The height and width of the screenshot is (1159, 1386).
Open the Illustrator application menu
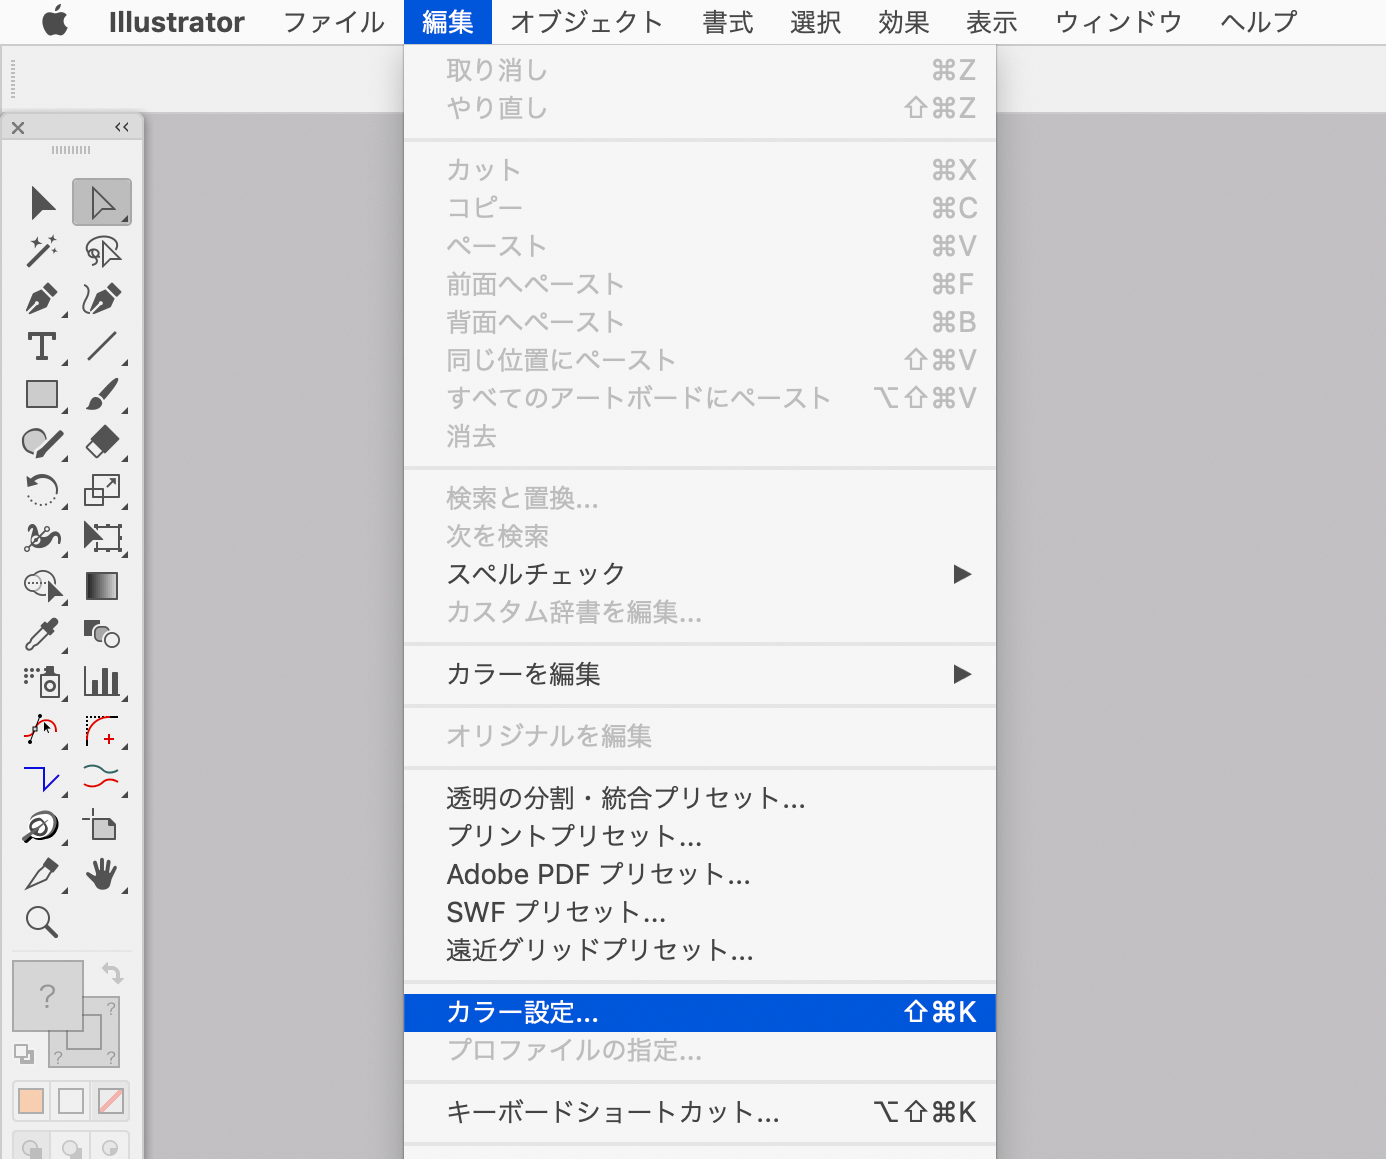[x=176, y=22]
